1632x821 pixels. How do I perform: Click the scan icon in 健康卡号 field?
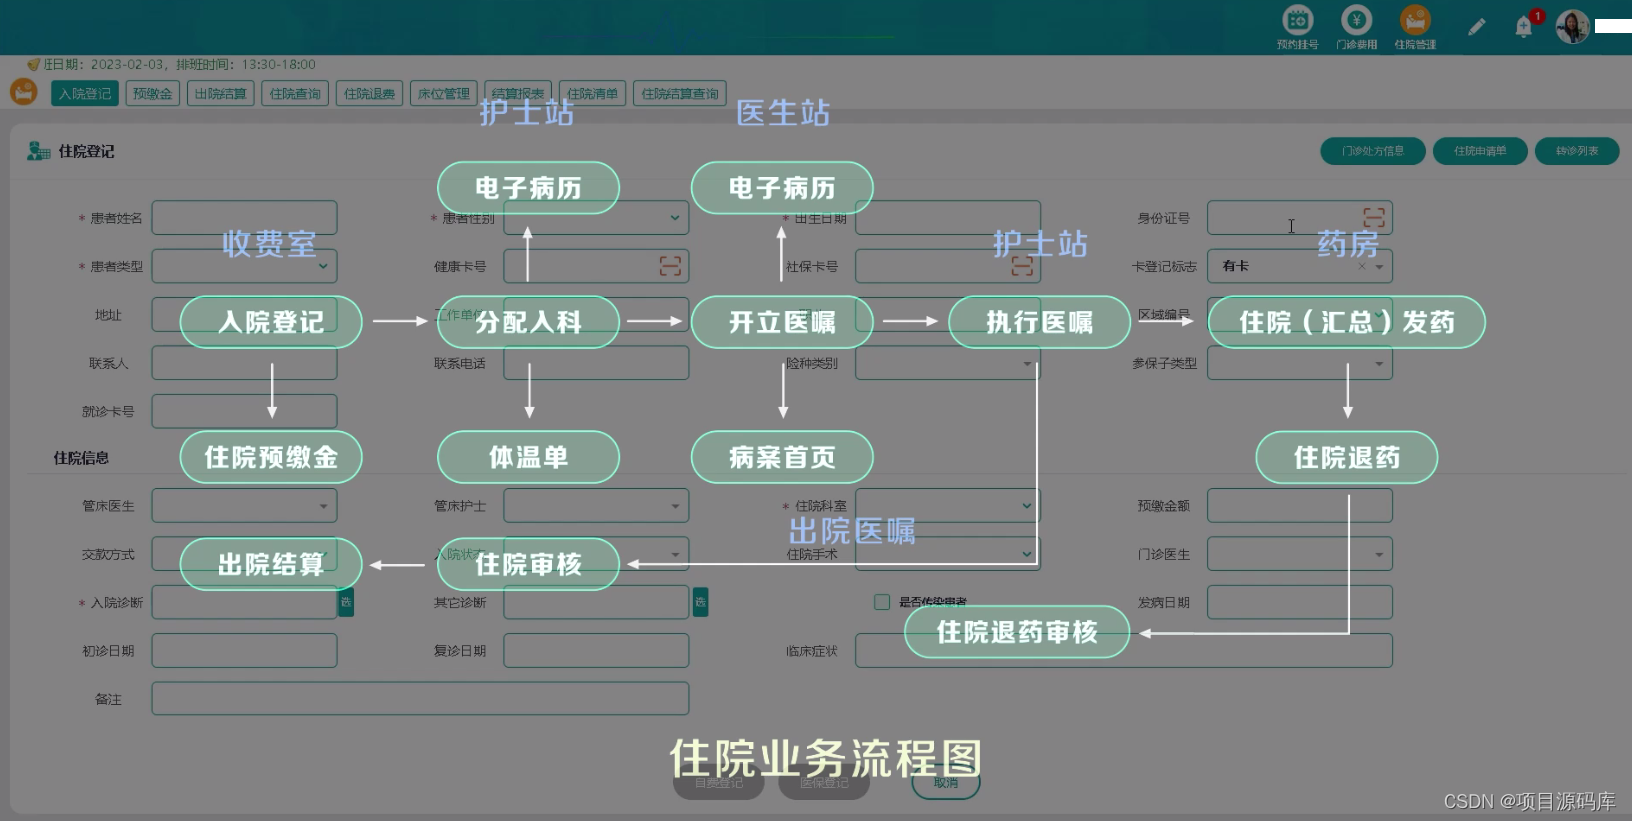point(670,266)
